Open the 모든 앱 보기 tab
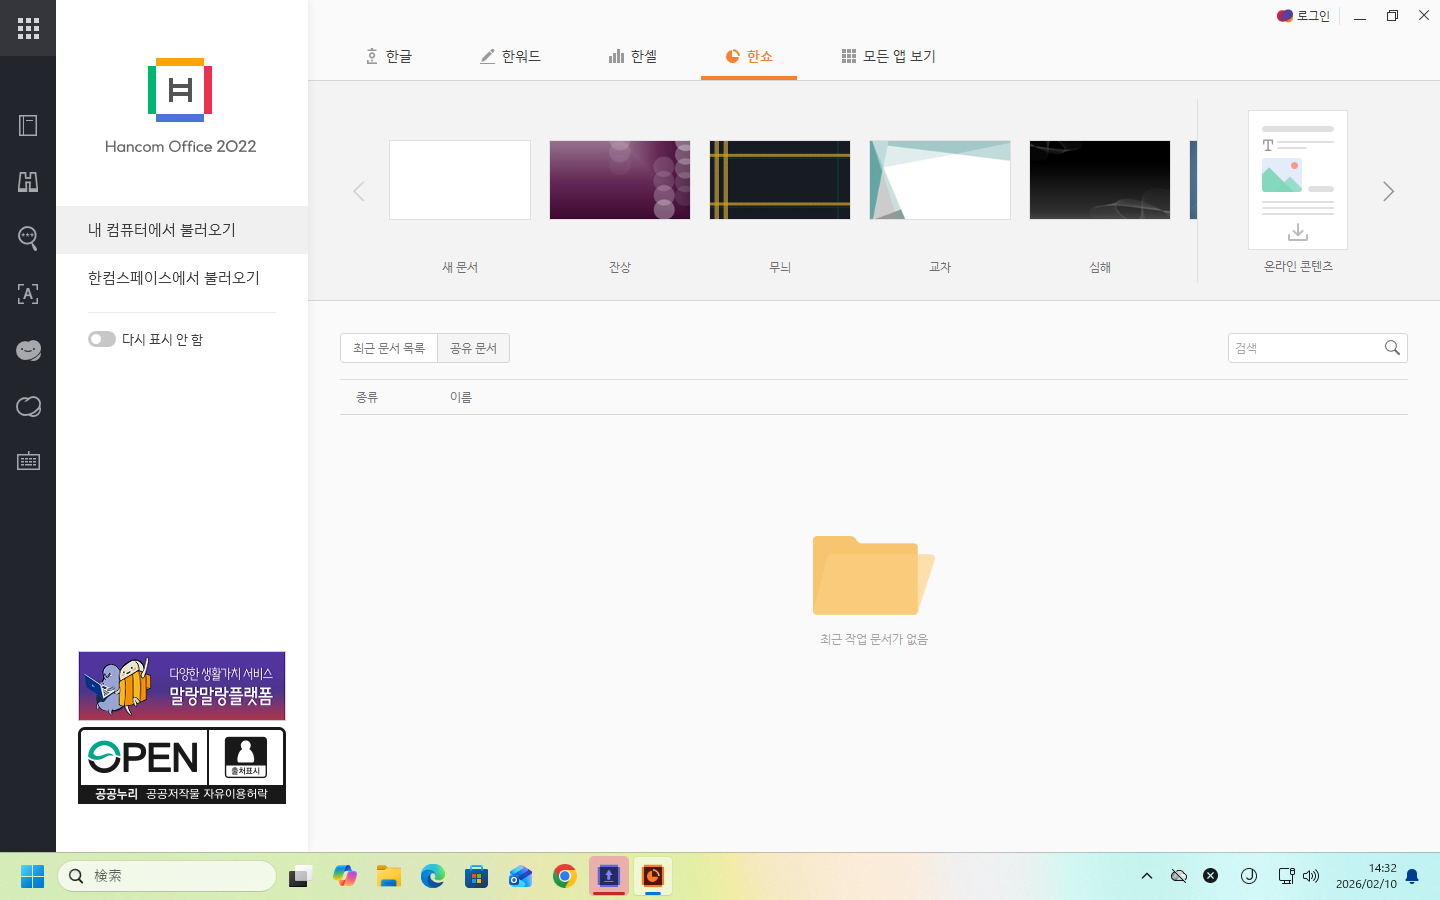 889,57
